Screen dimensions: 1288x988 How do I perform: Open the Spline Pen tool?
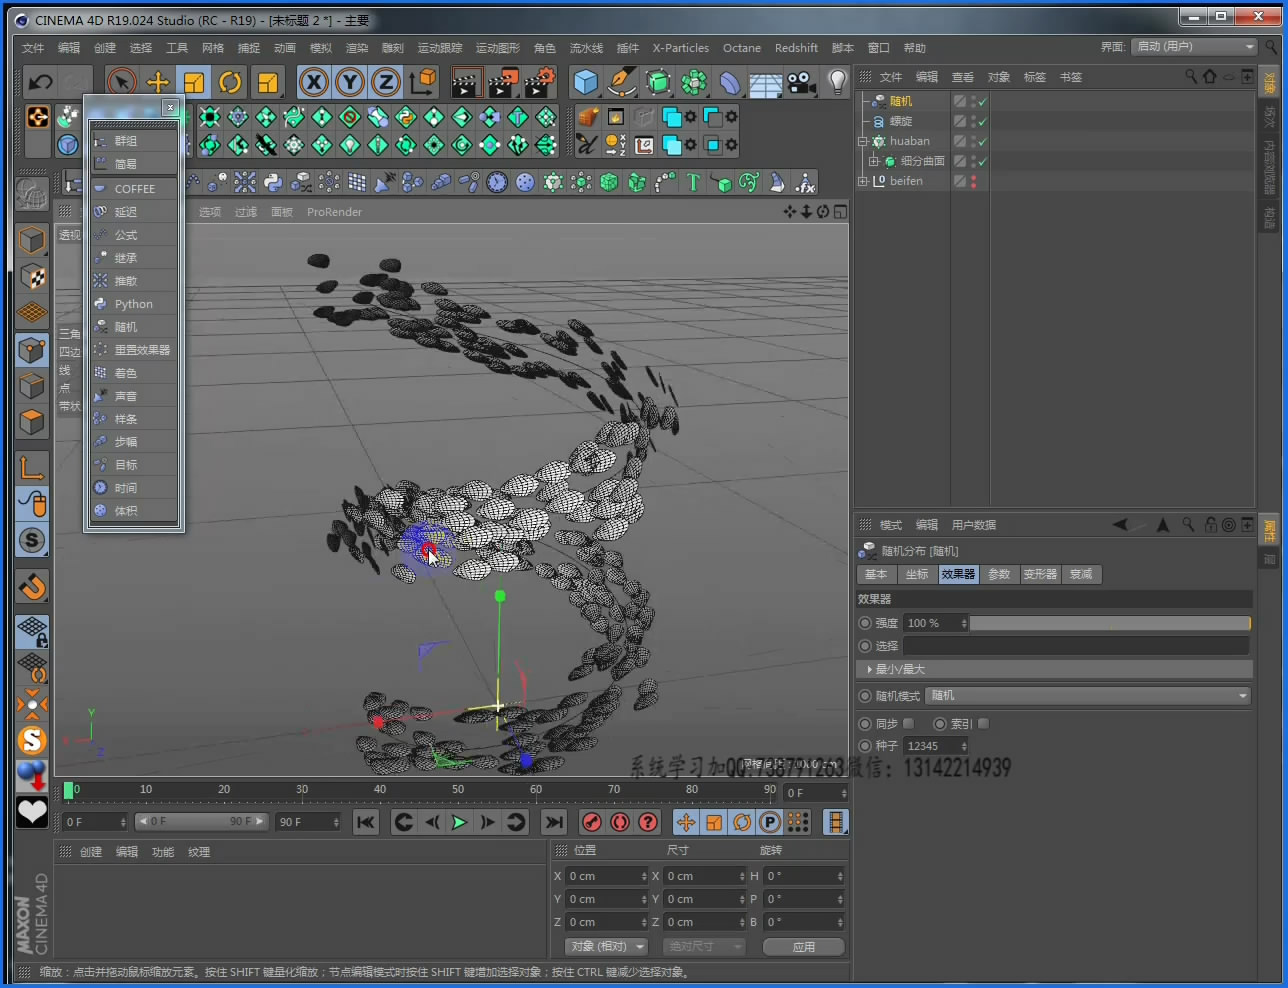click(x=622, y=82)
